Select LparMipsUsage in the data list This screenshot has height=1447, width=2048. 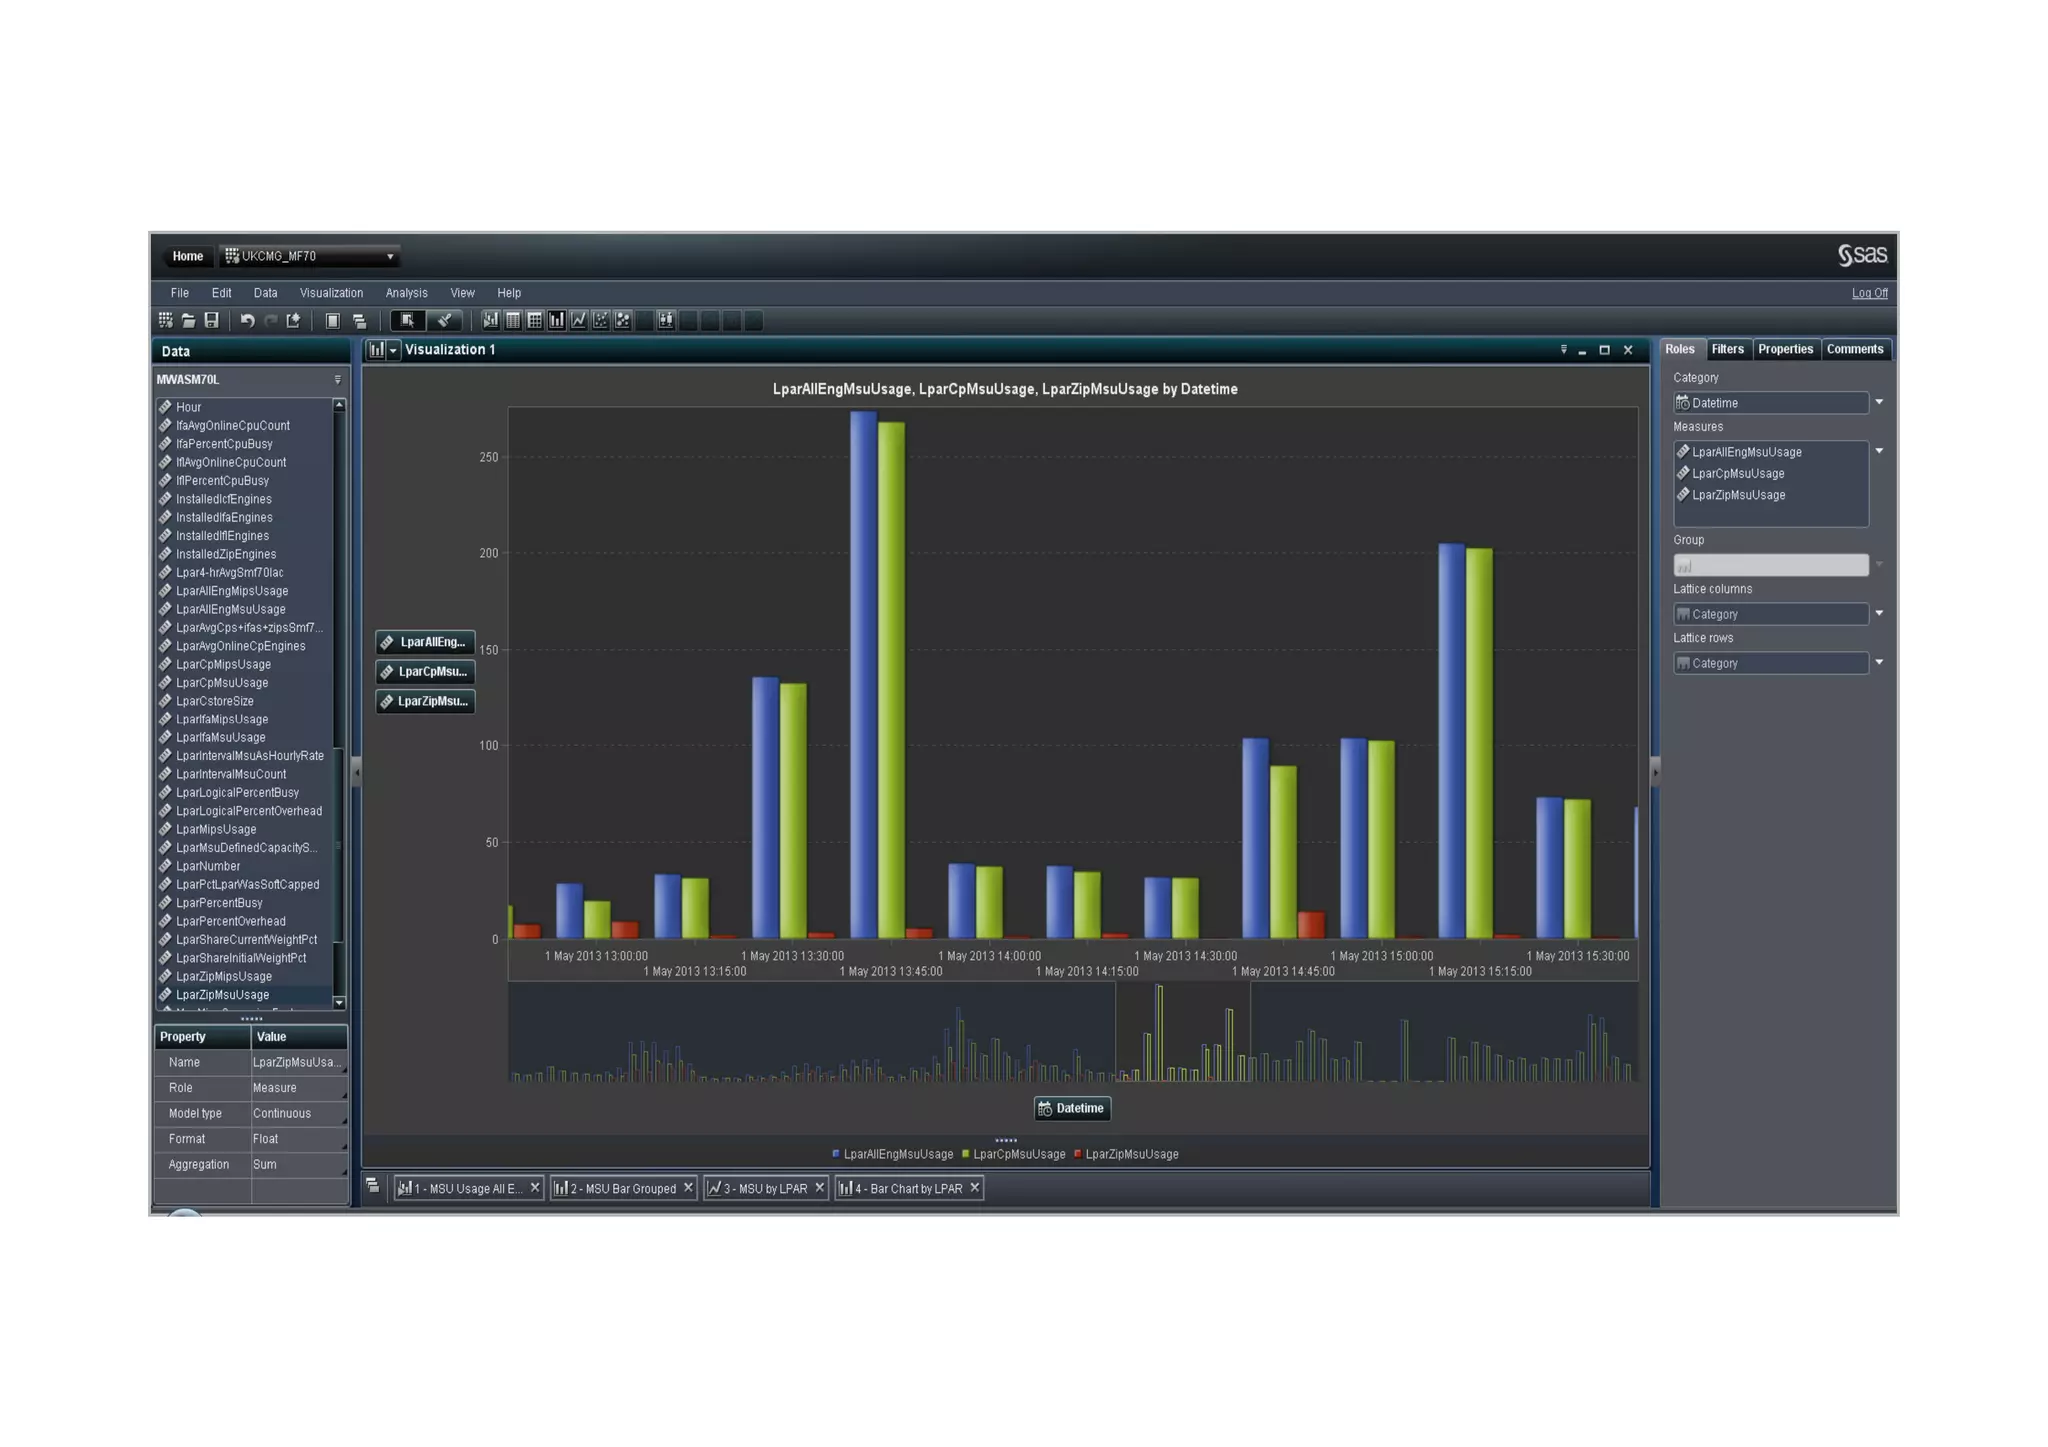[x=216, y=830]
